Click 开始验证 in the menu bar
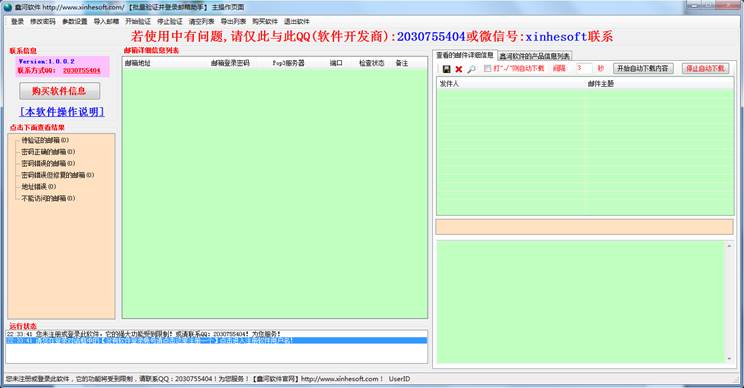Viewport: 744px width, 388px height. point(138,21)
